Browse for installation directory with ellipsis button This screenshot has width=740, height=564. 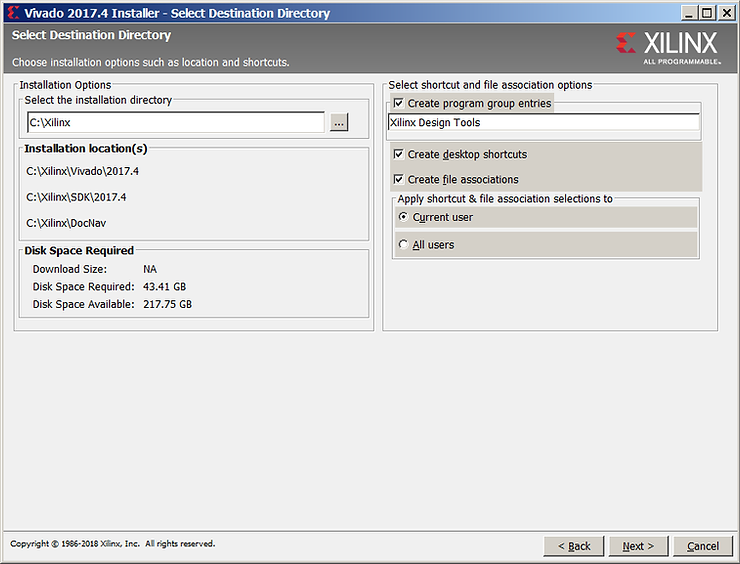[x=339, y=123]
